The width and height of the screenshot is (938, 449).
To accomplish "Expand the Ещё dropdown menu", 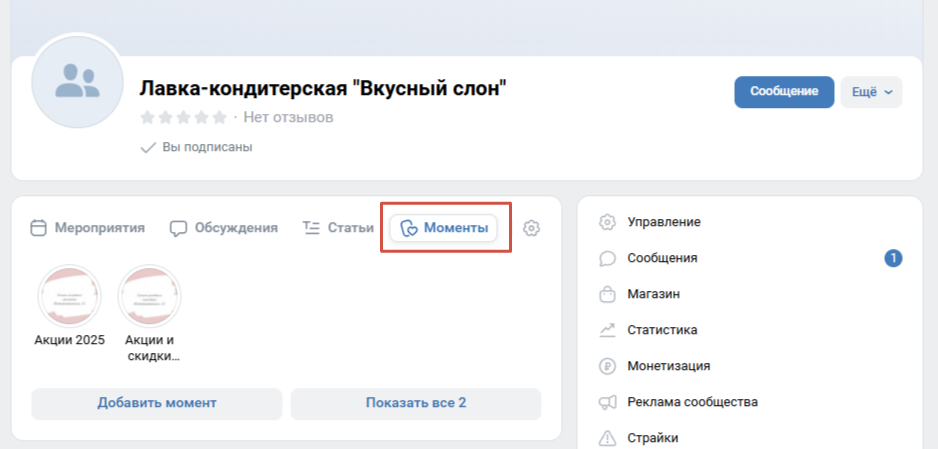I will click(x=871, y=91).
